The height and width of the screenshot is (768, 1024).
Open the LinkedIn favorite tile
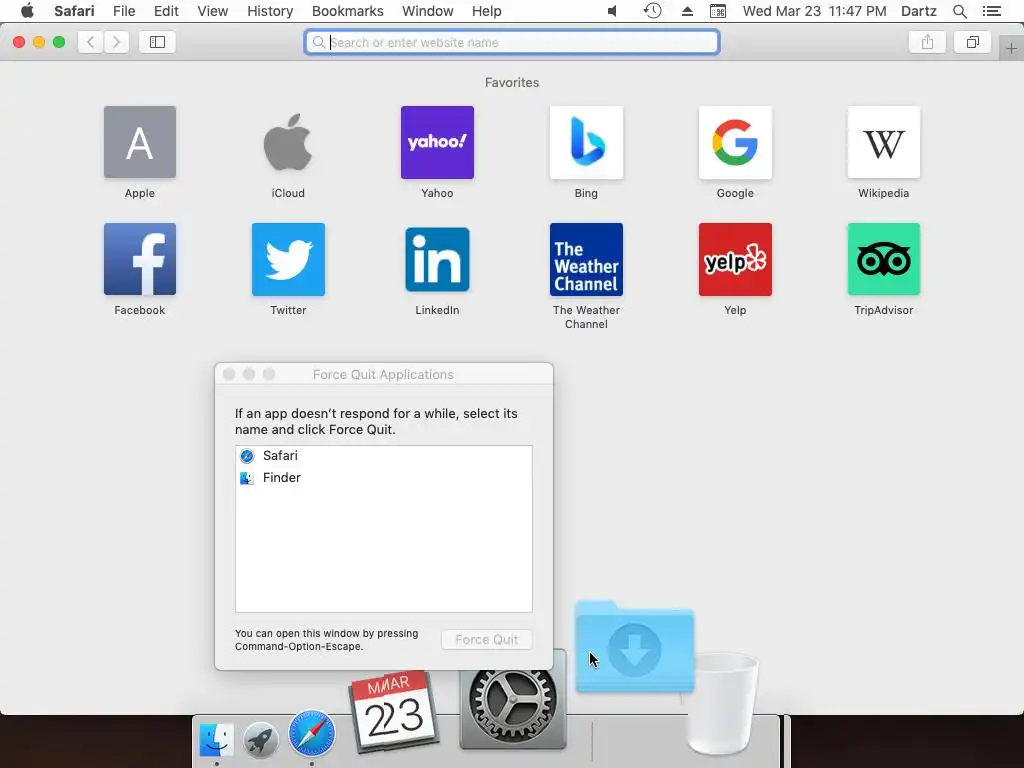pyautogui.click(x=437, y=259)
